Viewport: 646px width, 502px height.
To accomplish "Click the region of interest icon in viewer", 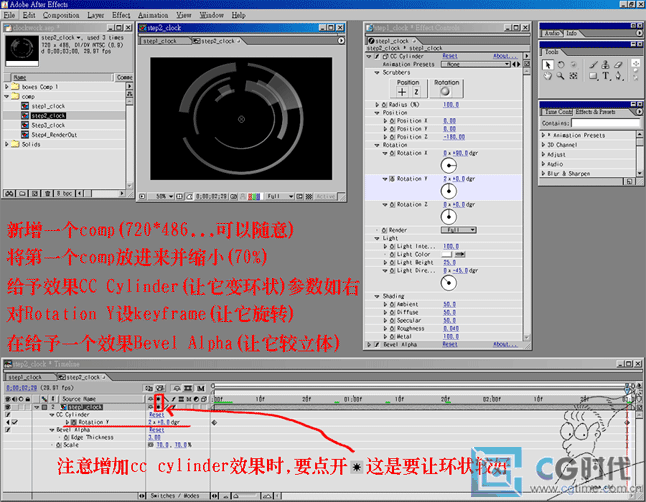I will (x=300, y=197).
